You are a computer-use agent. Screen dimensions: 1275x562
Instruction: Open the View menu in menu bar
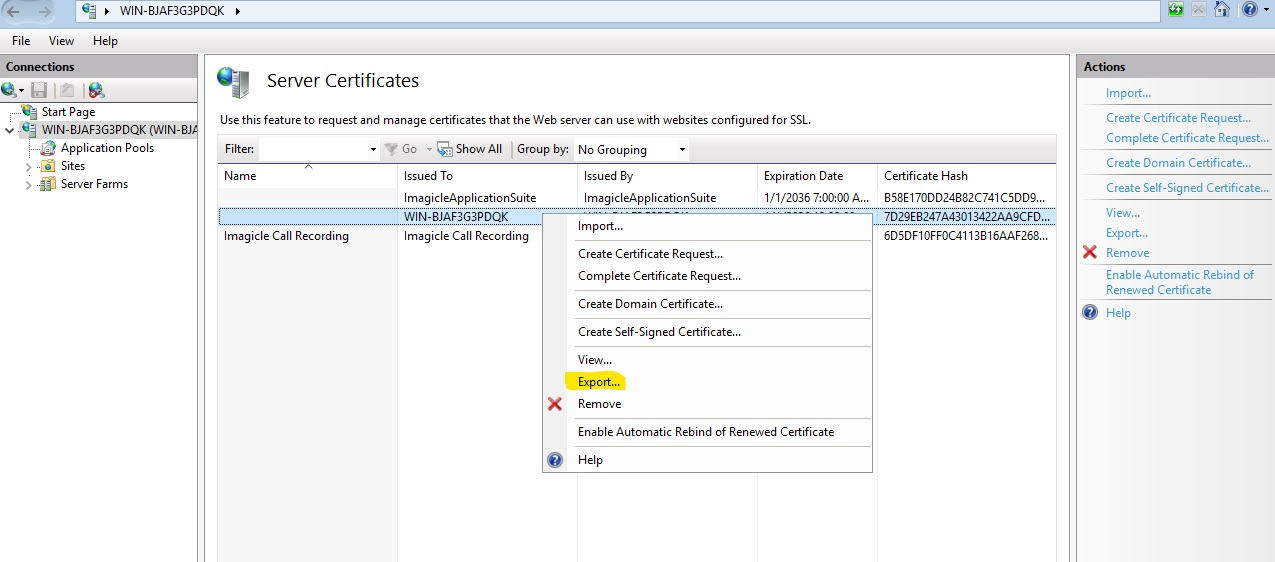tap(61, 41)
